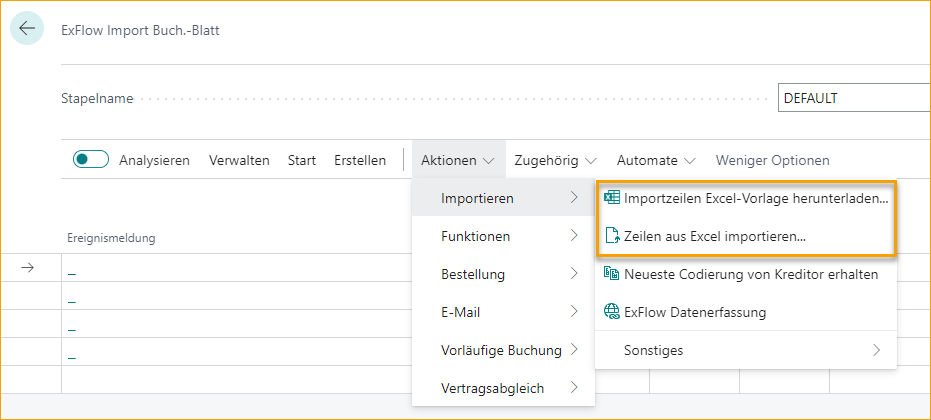Expand the Funktionen submenu

pyautogui.click(x=504, y=236)
